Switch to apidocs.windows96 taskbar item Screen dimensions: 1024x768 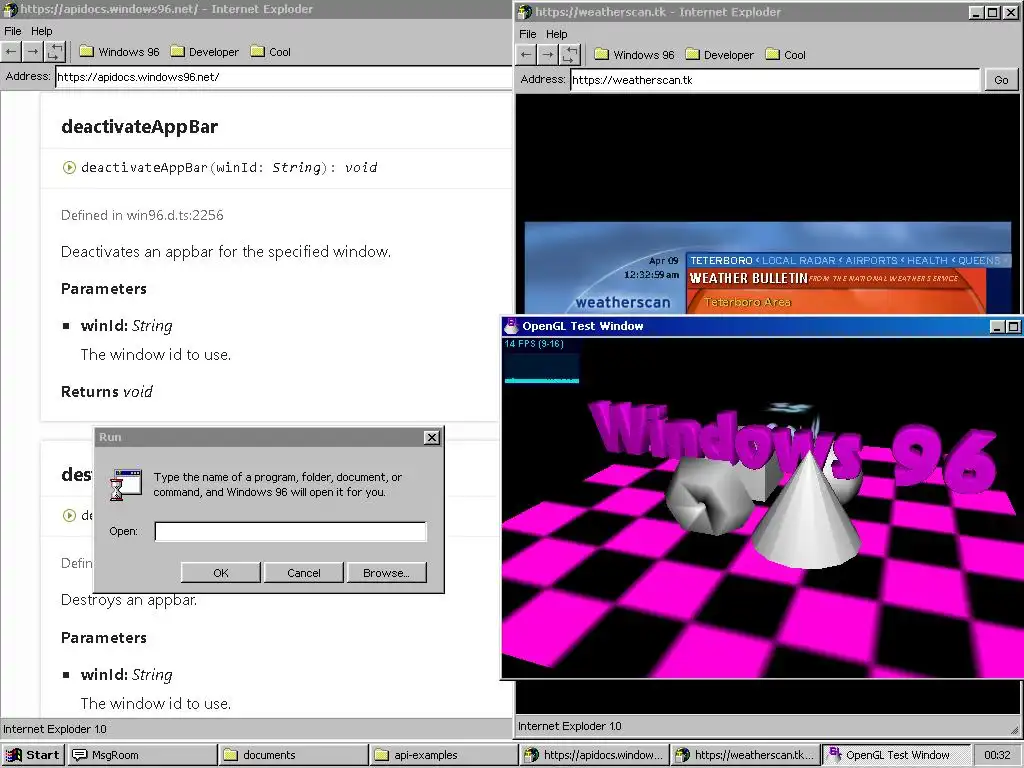point(595,755)
